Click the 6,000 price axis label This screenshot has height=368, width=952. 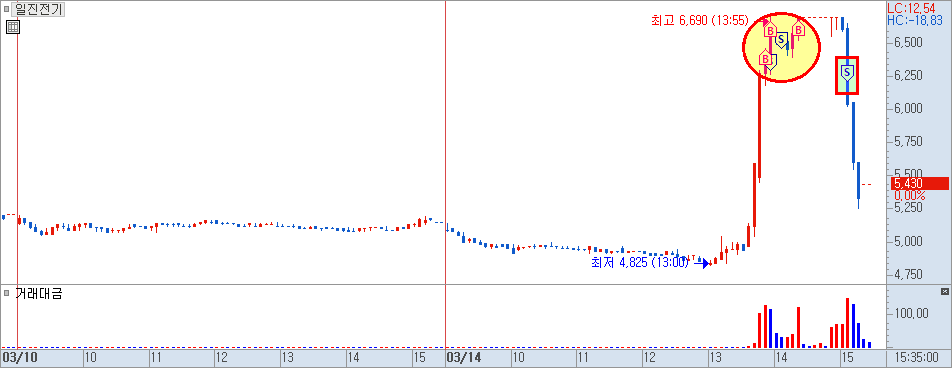908,108
